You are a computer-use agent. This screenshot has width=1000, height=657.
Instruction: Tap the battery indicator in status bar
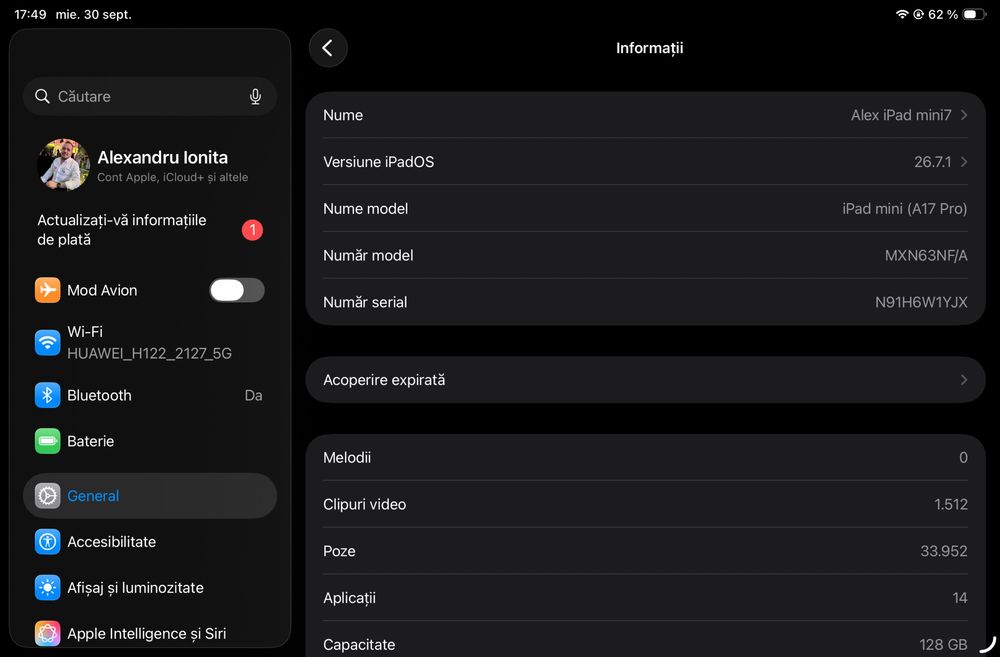pyautogui.click(x=974, y=14)
